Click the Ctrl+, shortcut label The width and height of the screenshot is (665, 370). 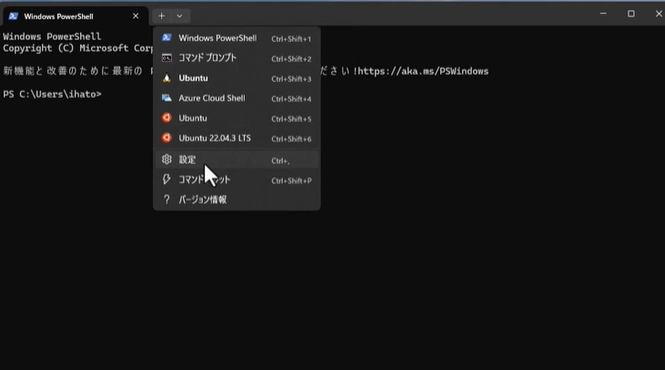point(280,161)
